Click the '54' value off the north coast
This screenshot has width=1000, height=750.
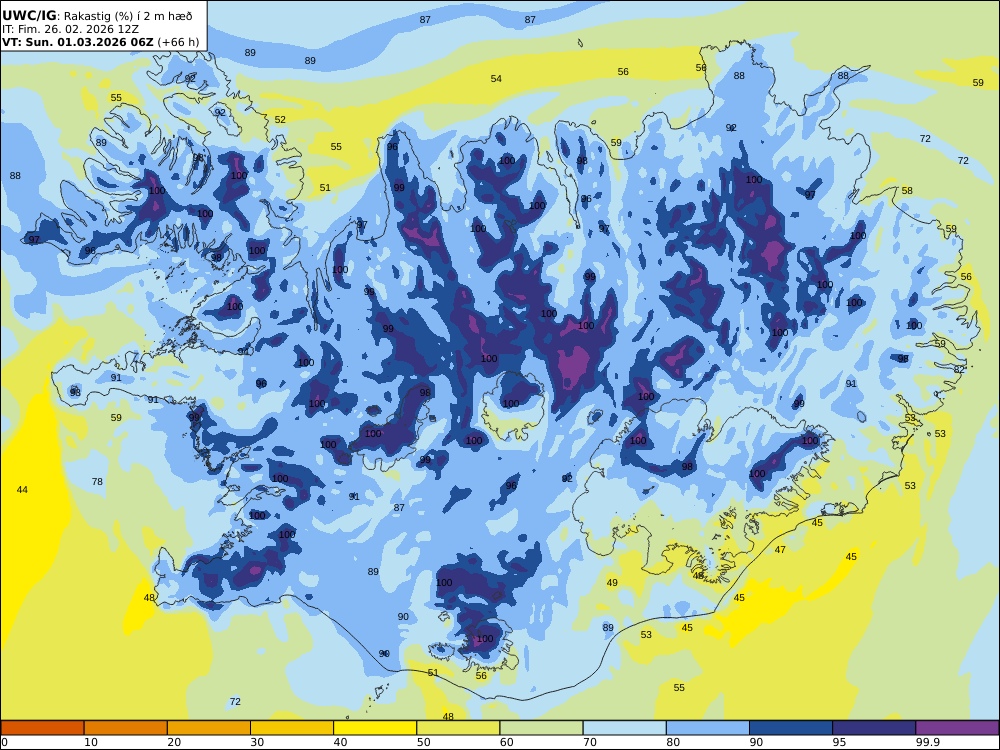(x=496, y=79)
